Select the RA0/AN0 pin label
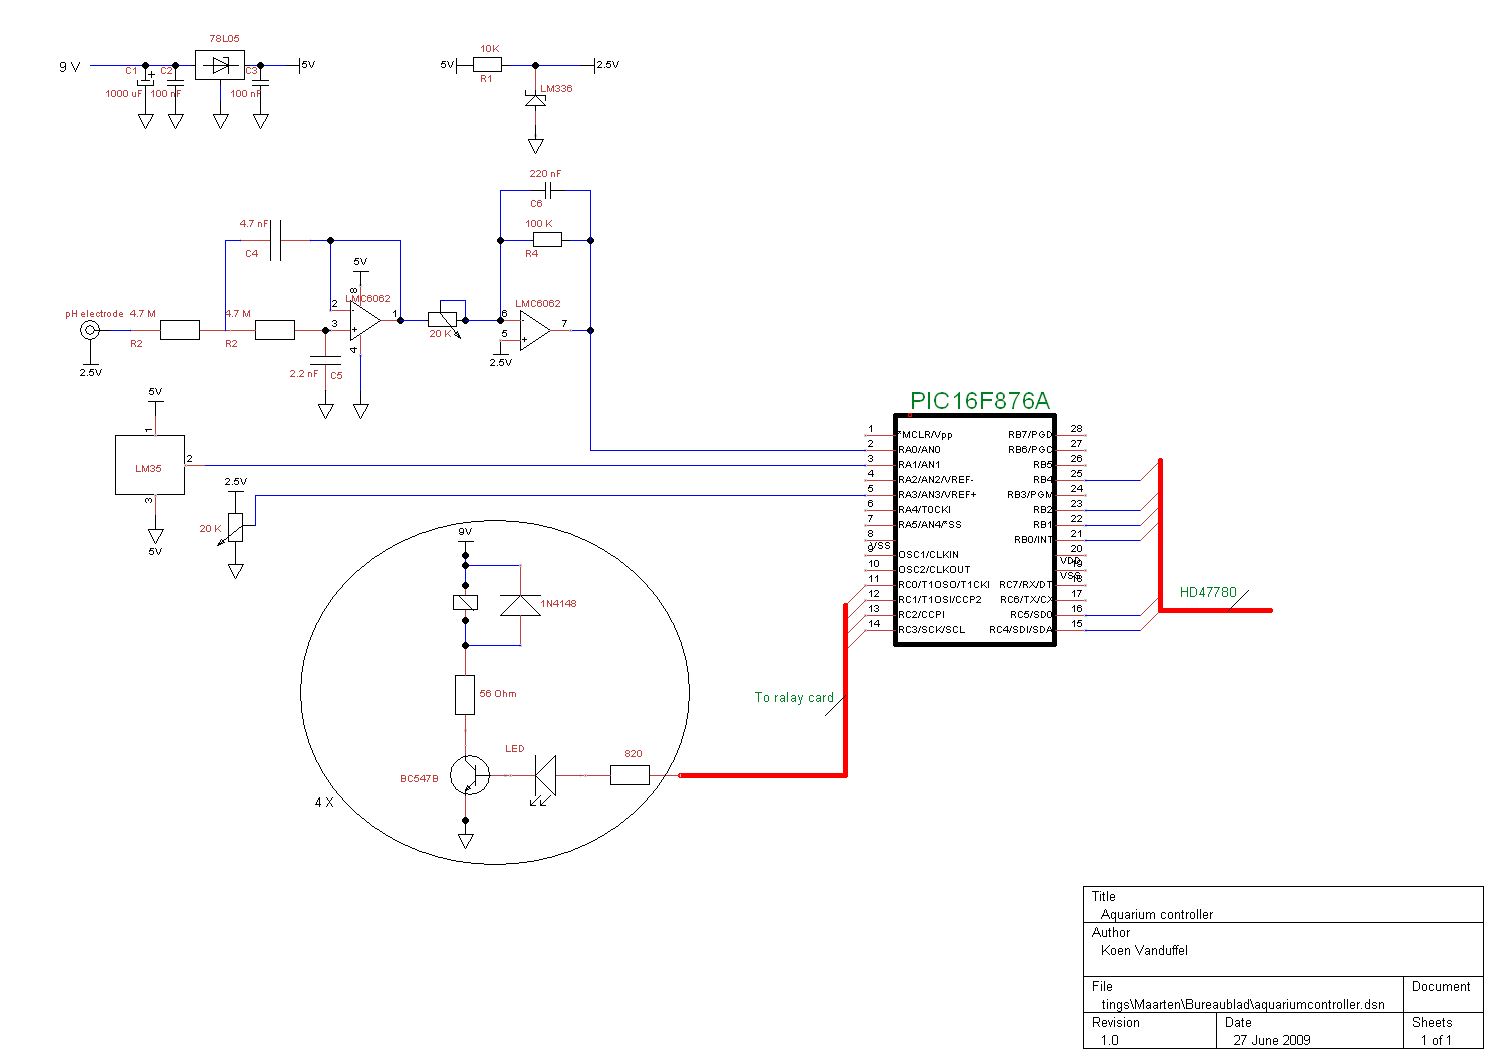The width and height of the screenshot is (1495, 1060). tap(919, 450)
